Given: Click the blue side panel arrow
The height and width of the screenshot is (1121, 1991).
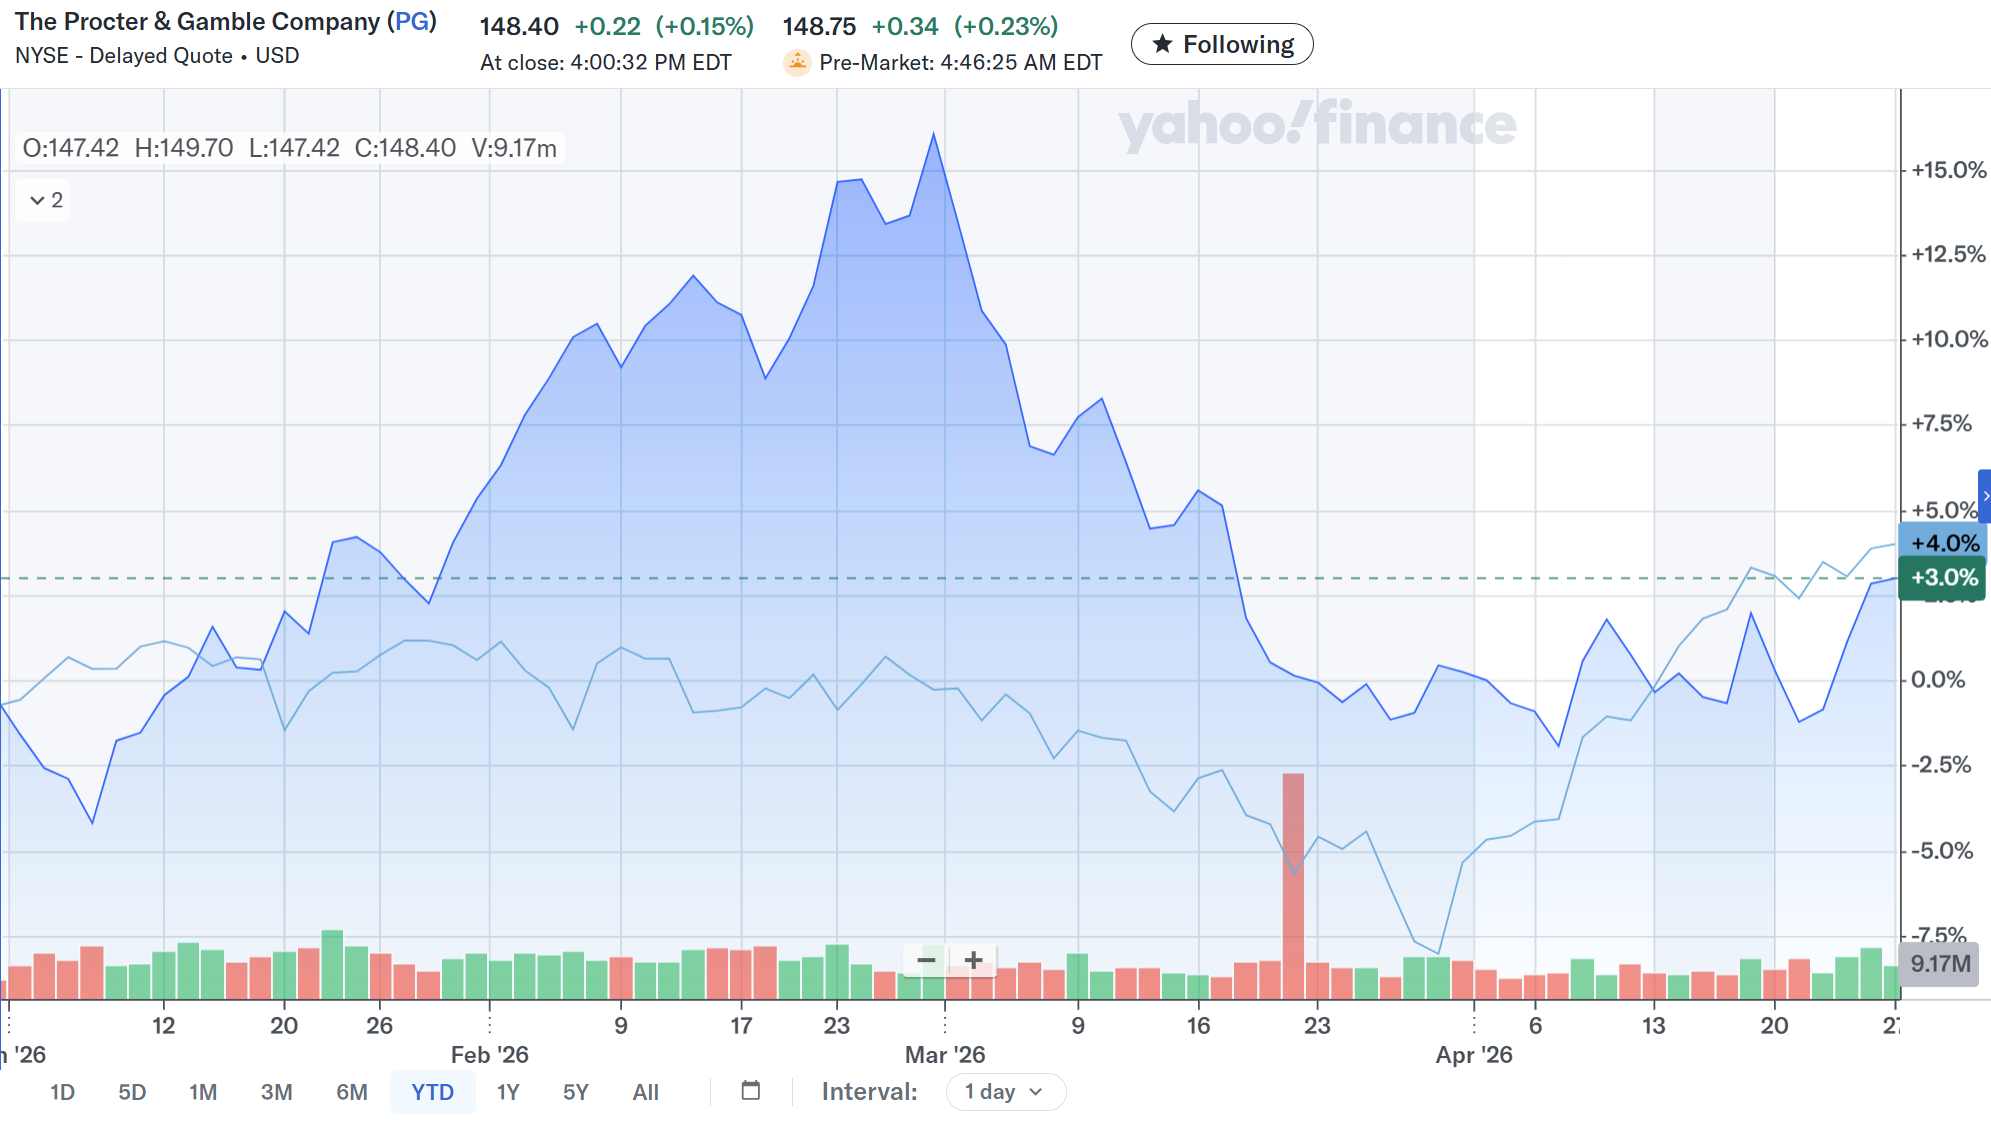Looking at the screenshot, I should tap(1984, 496).
